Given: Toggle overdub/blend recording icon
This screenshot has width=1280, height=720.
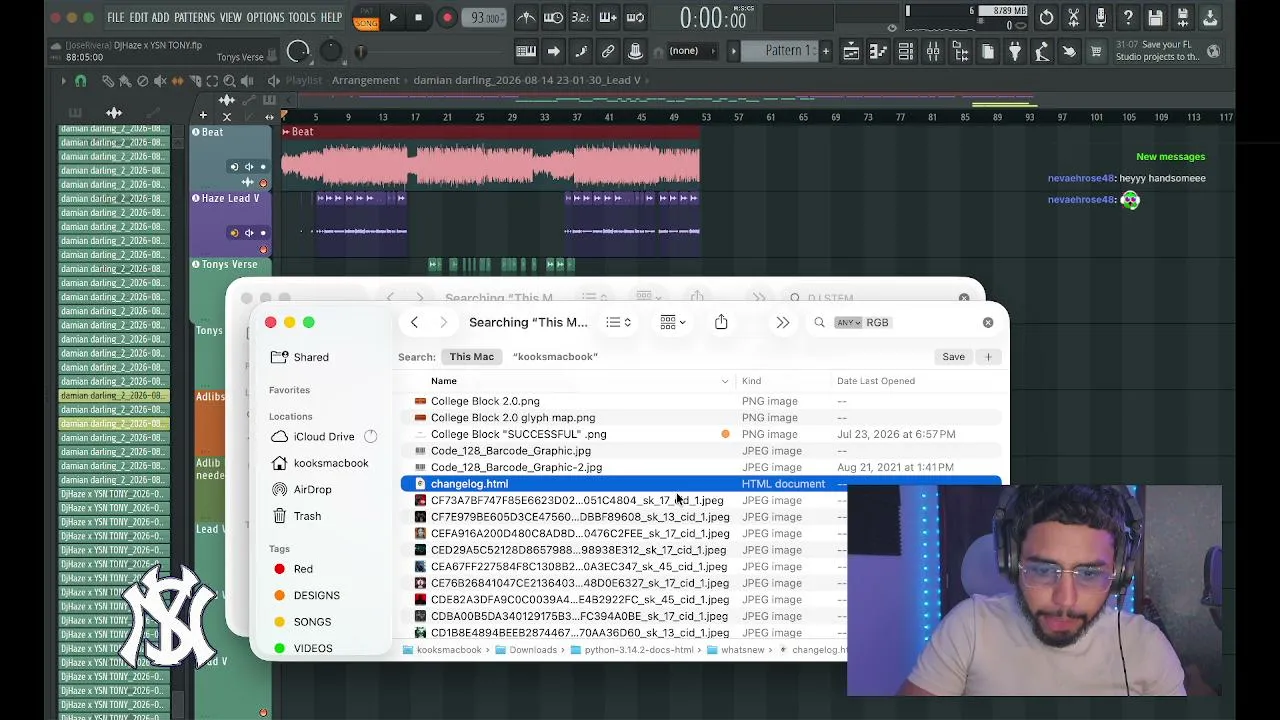Looking at the screenshot, I should pyautogui.click(x=607, y=17).
